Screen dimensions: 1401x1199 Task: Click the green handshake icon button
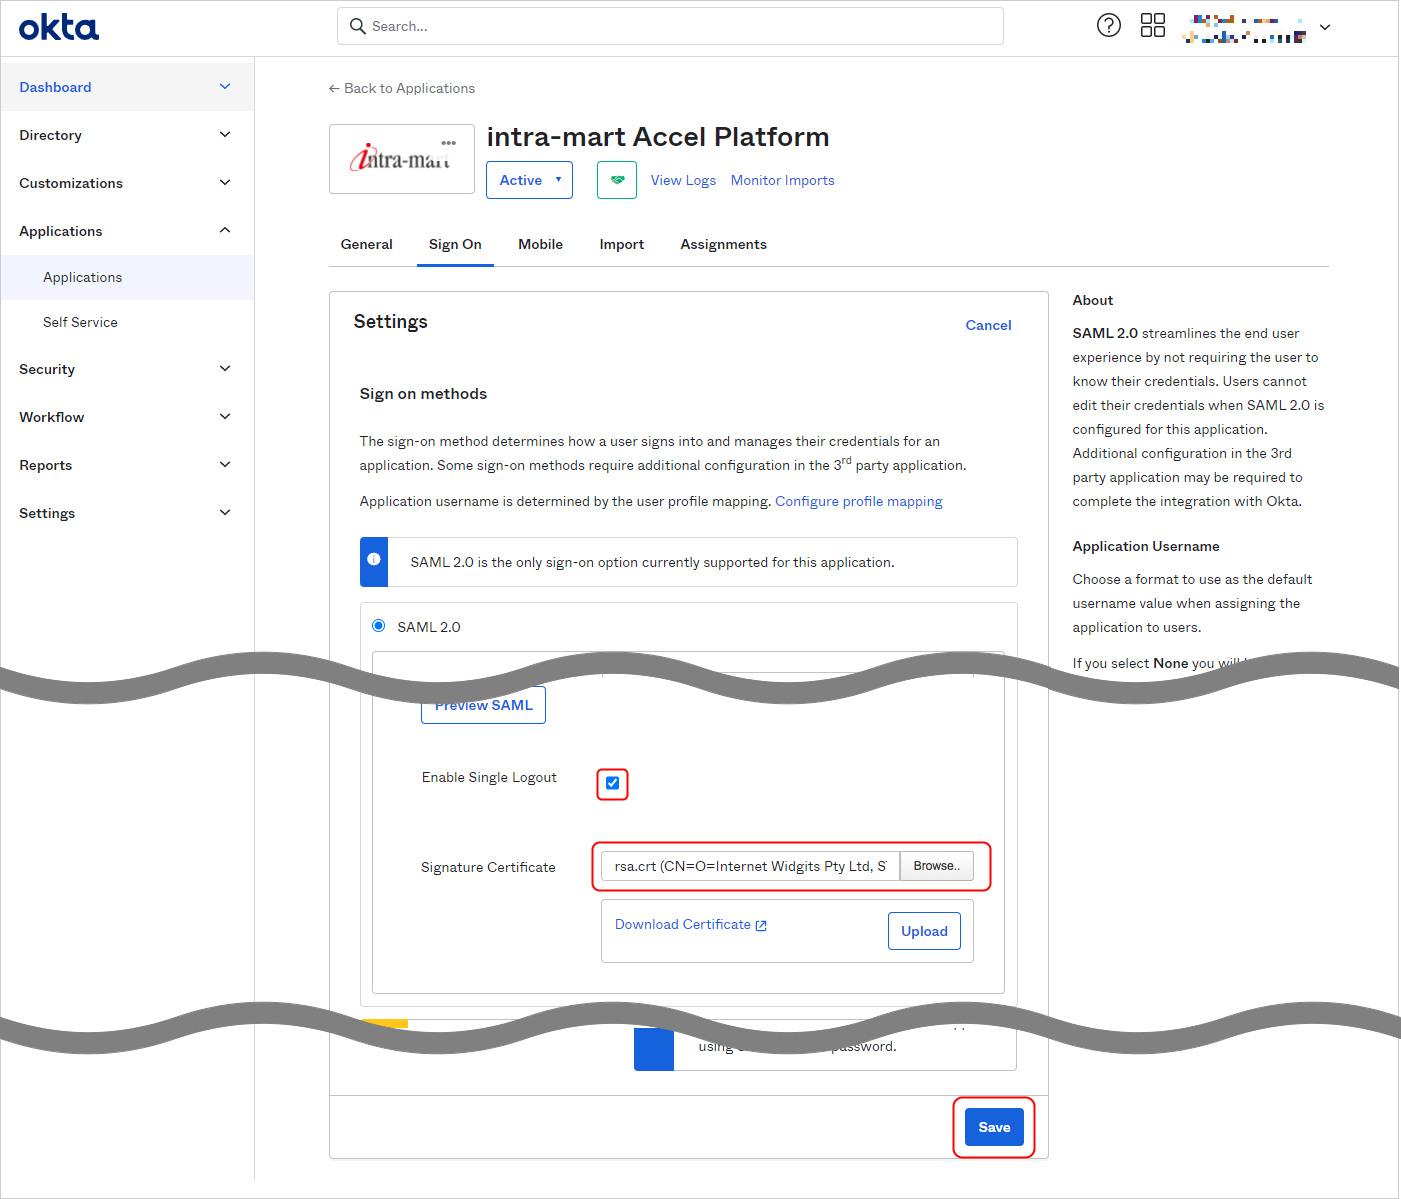pos(617,180)
